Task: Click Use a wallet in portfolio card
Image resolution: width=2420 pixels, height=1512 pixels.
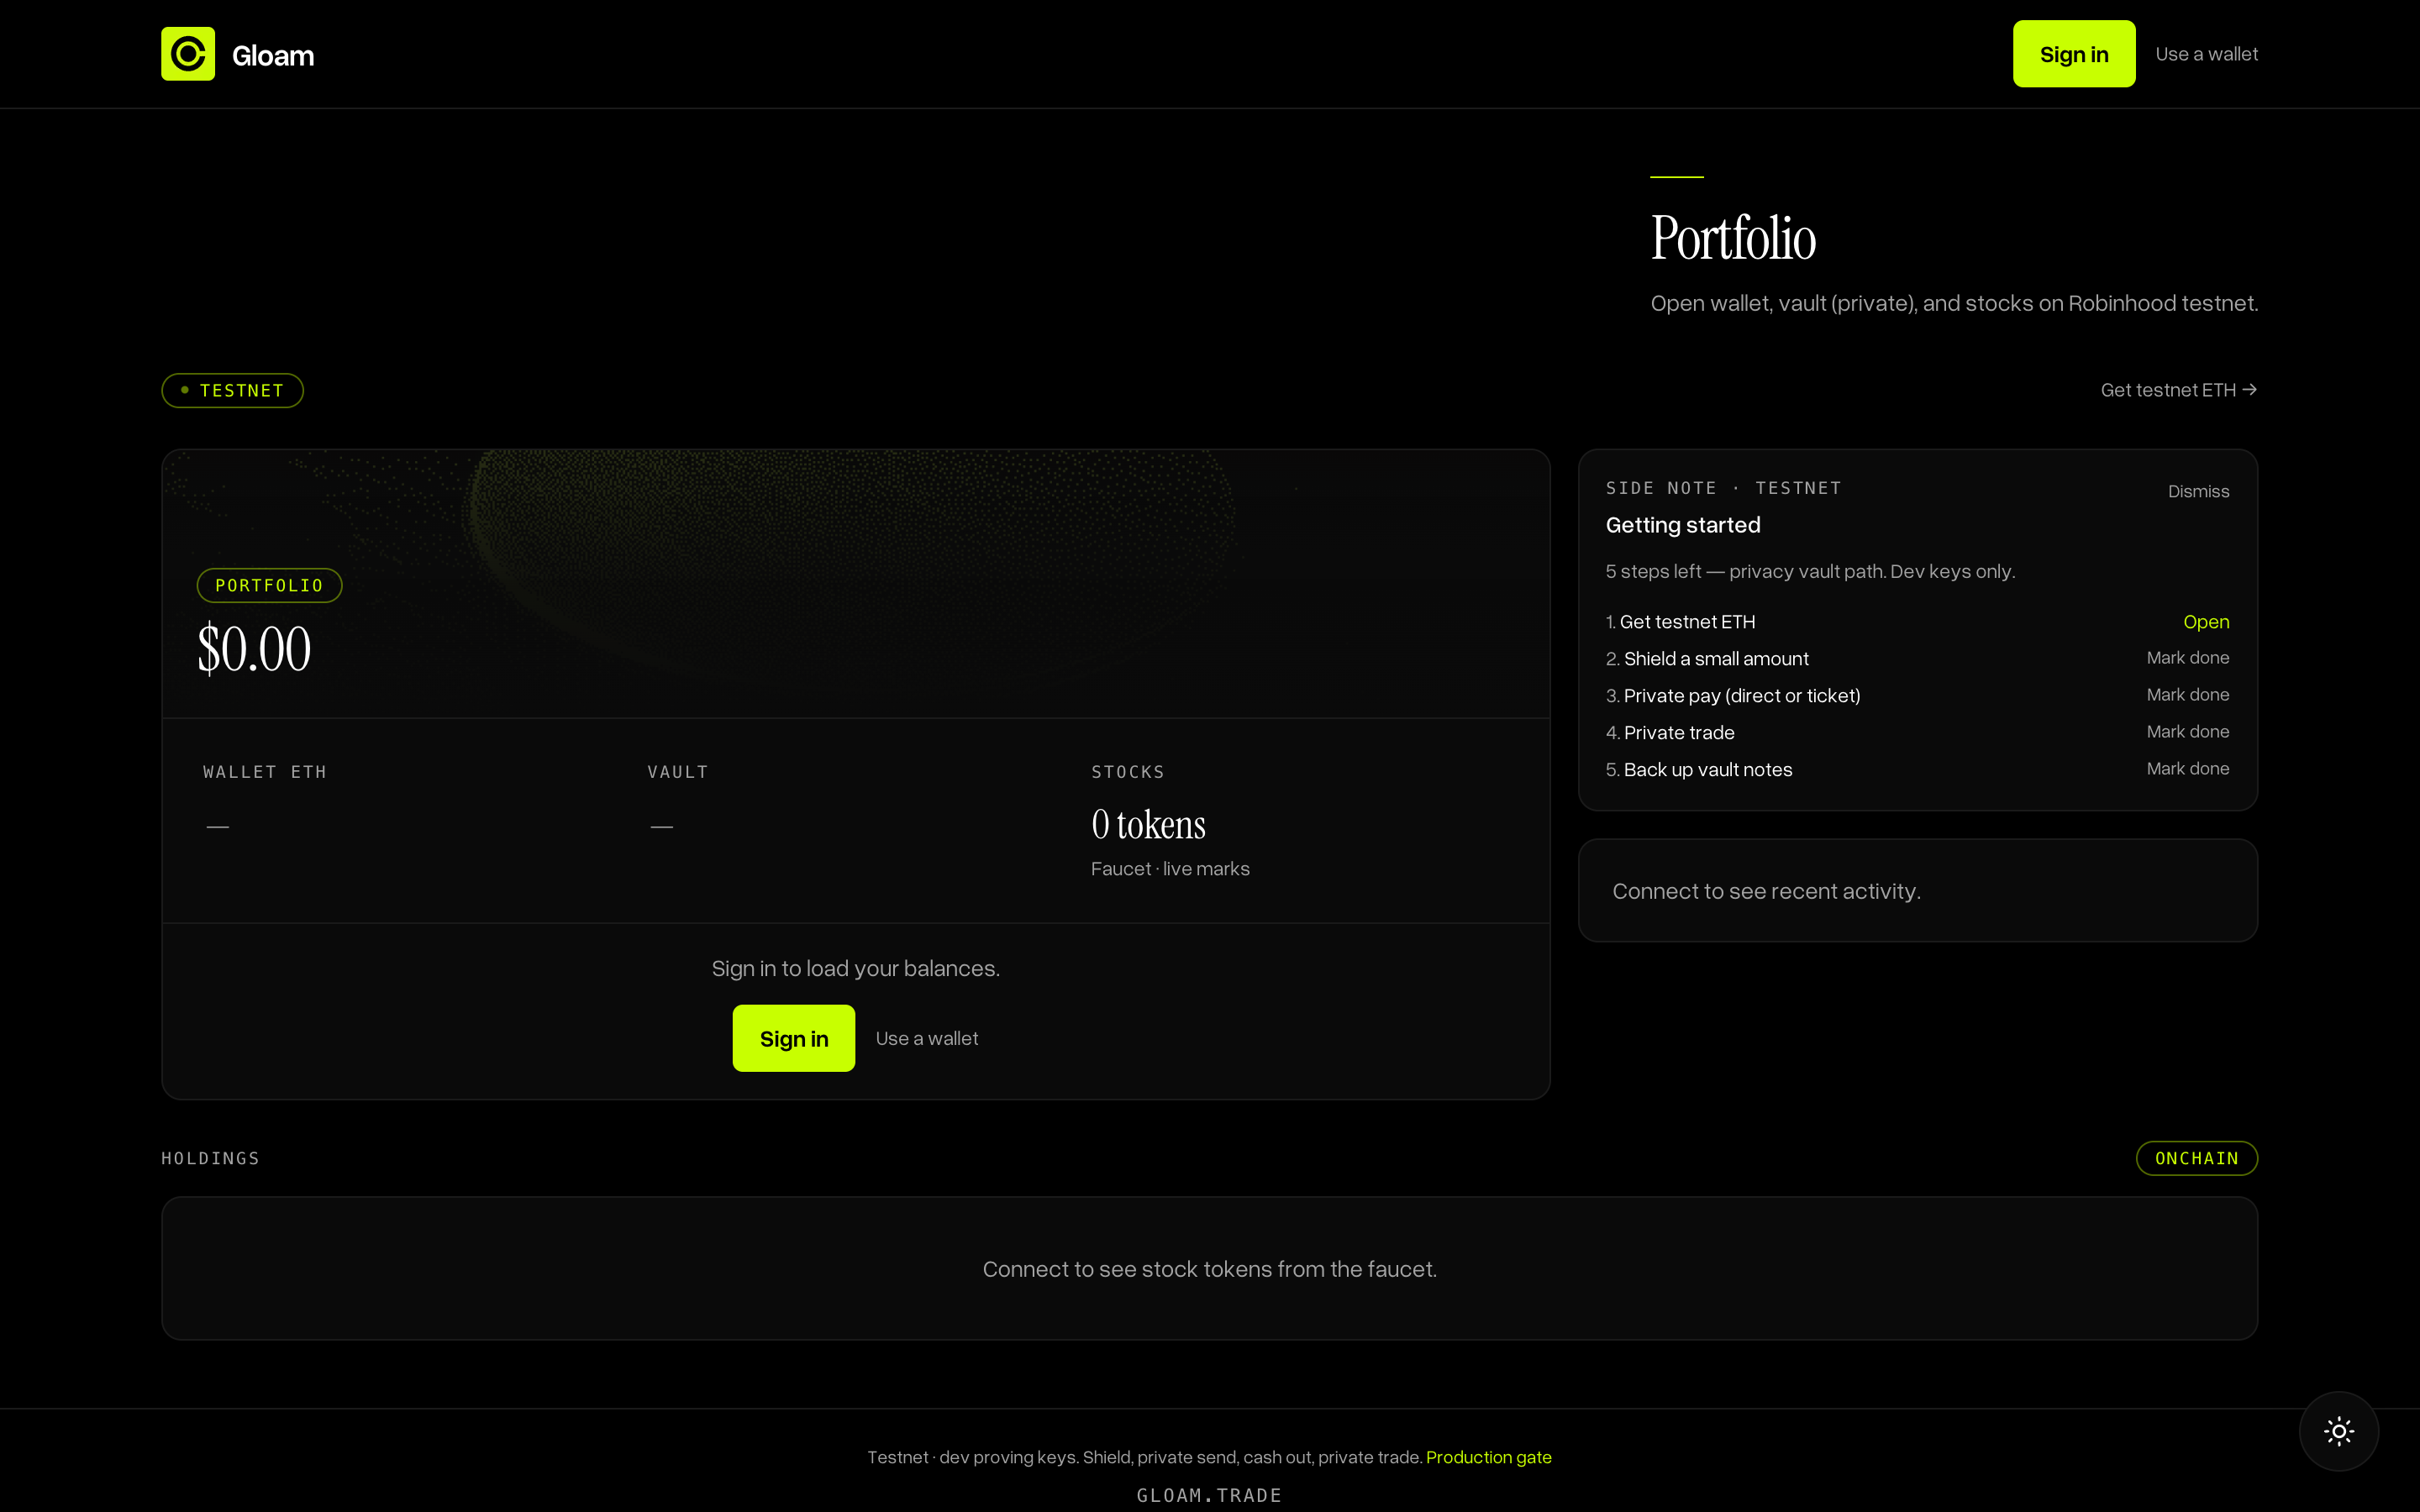Action: [x=927, y=1038]
